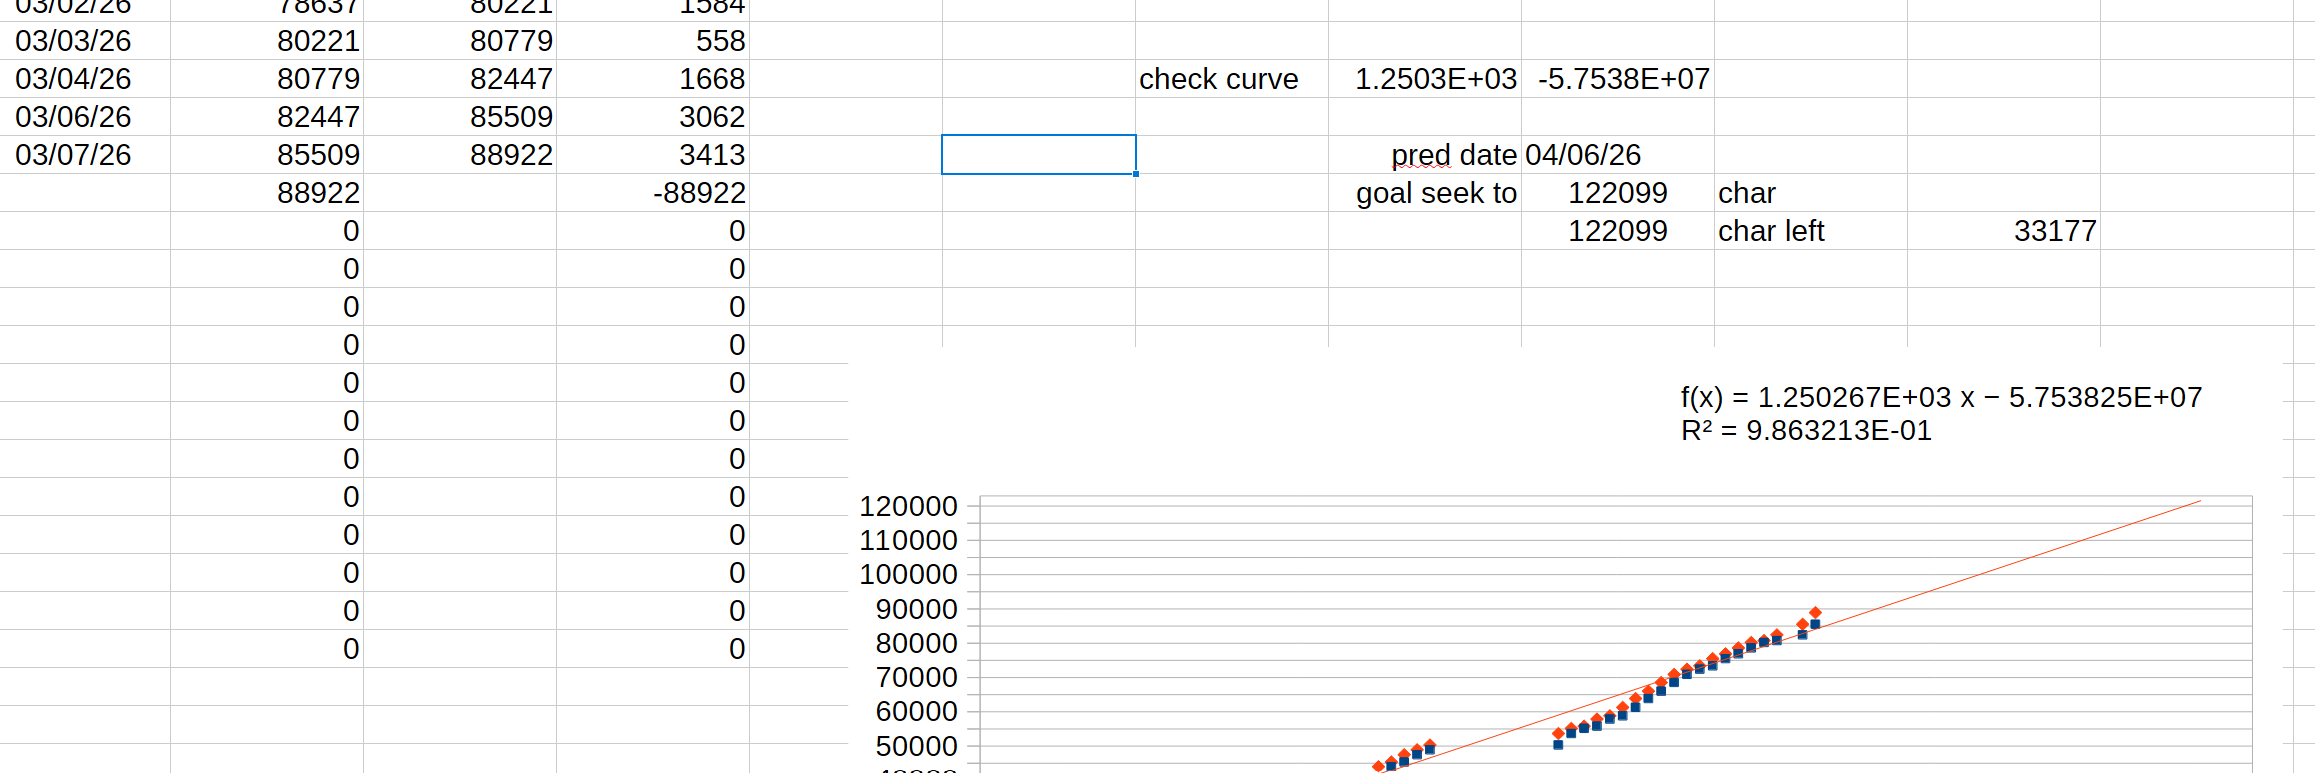
Task: Click the date cell 03/06/26
Action: coord(74,117)
